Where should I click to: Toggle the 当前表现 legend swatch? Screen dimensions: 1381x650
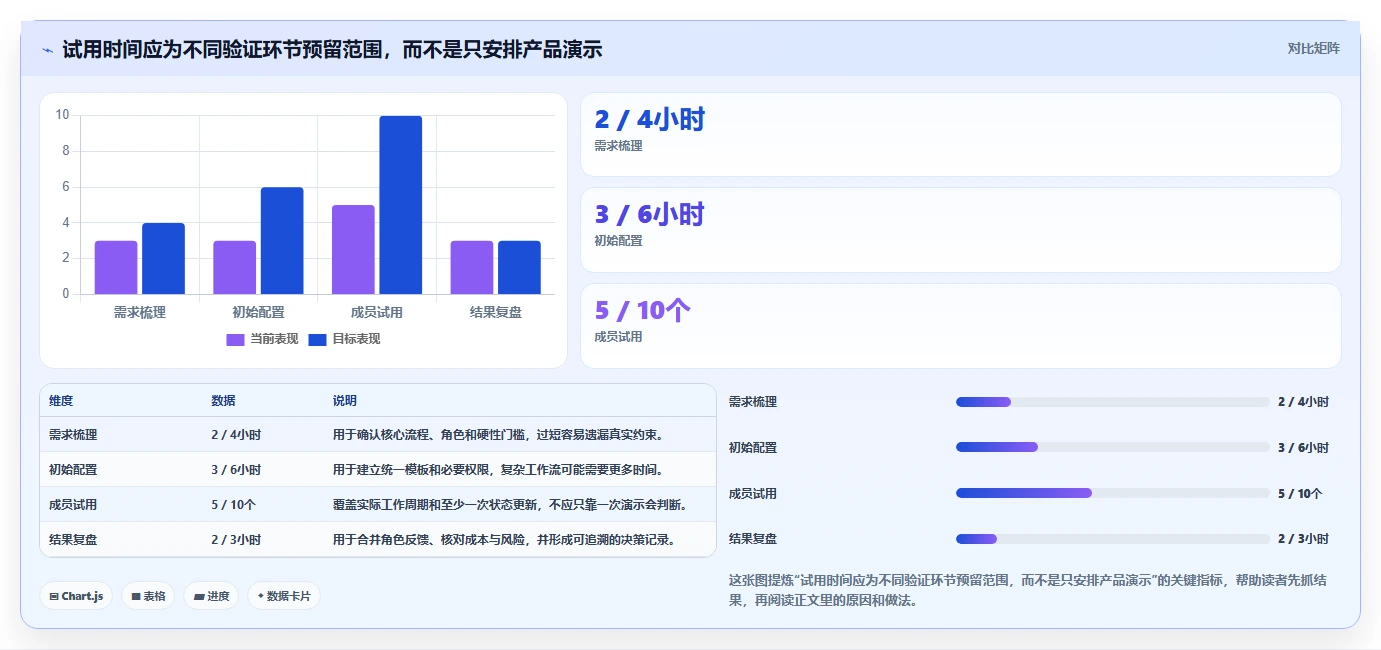[x=235, y=339]
